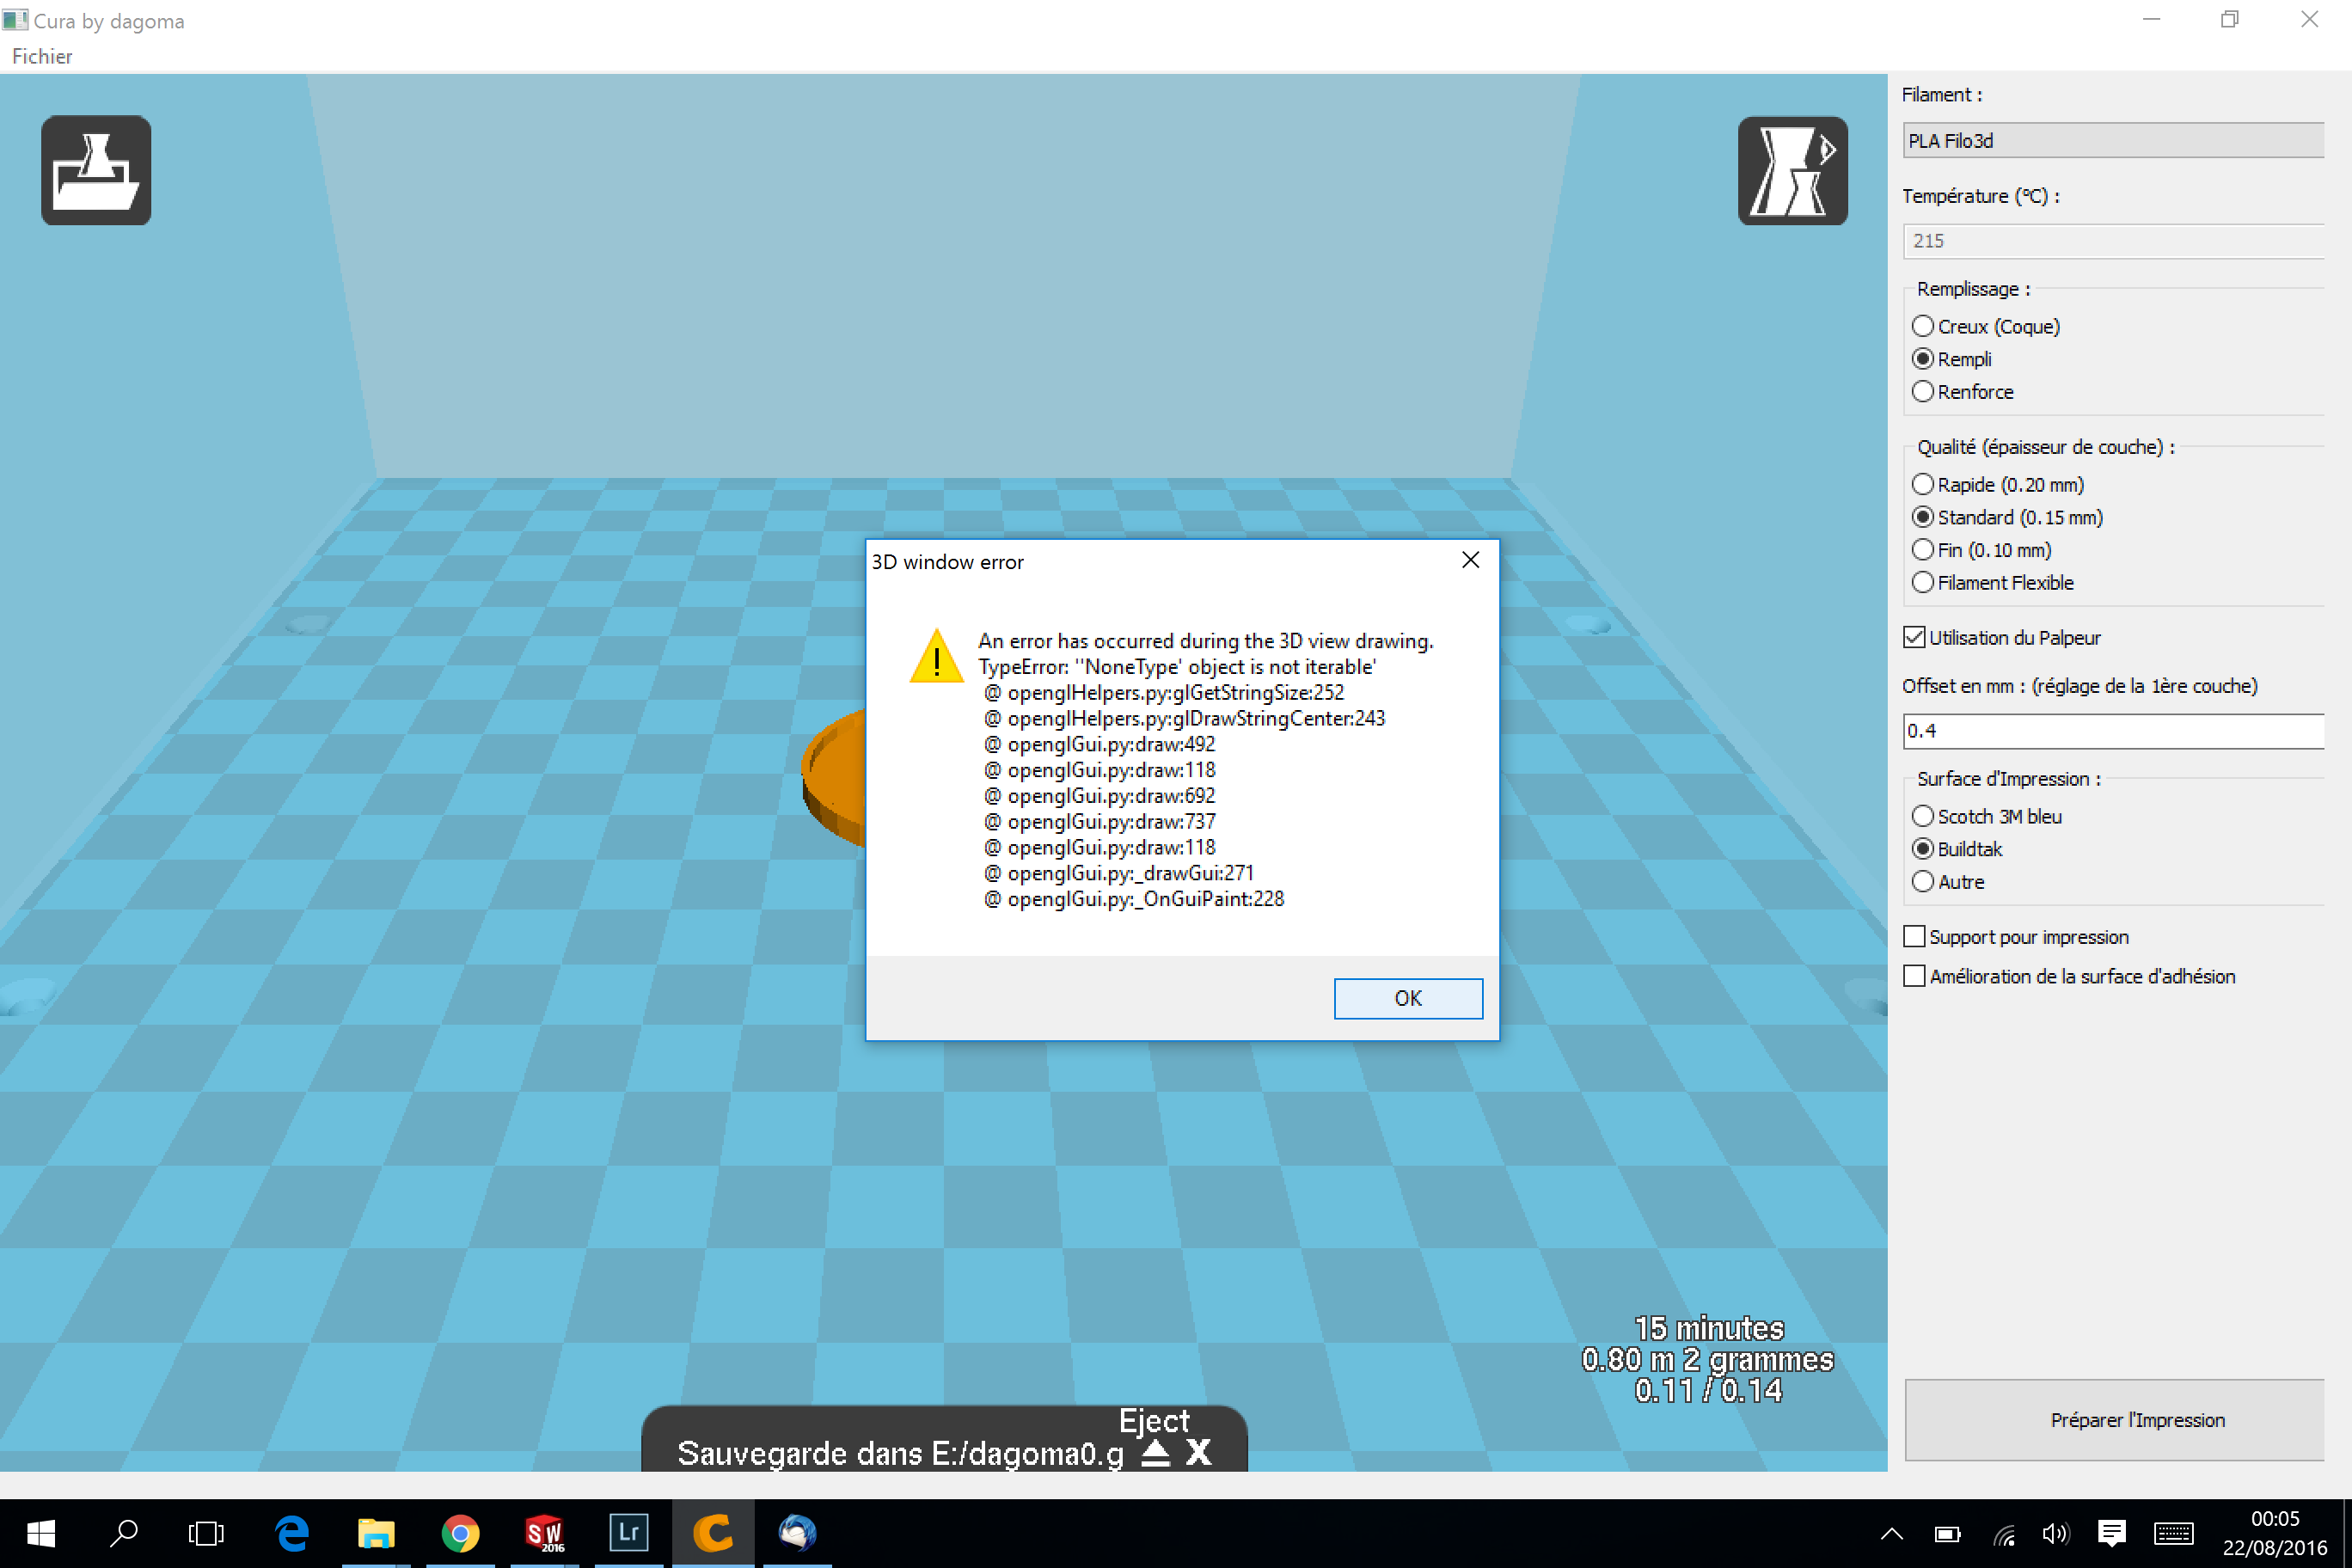Click "Sauvegarde dans E:/dagoma0.g" text
Image resolution: width=2352 pixels, height=1568 pixels.
(900, 1453)
